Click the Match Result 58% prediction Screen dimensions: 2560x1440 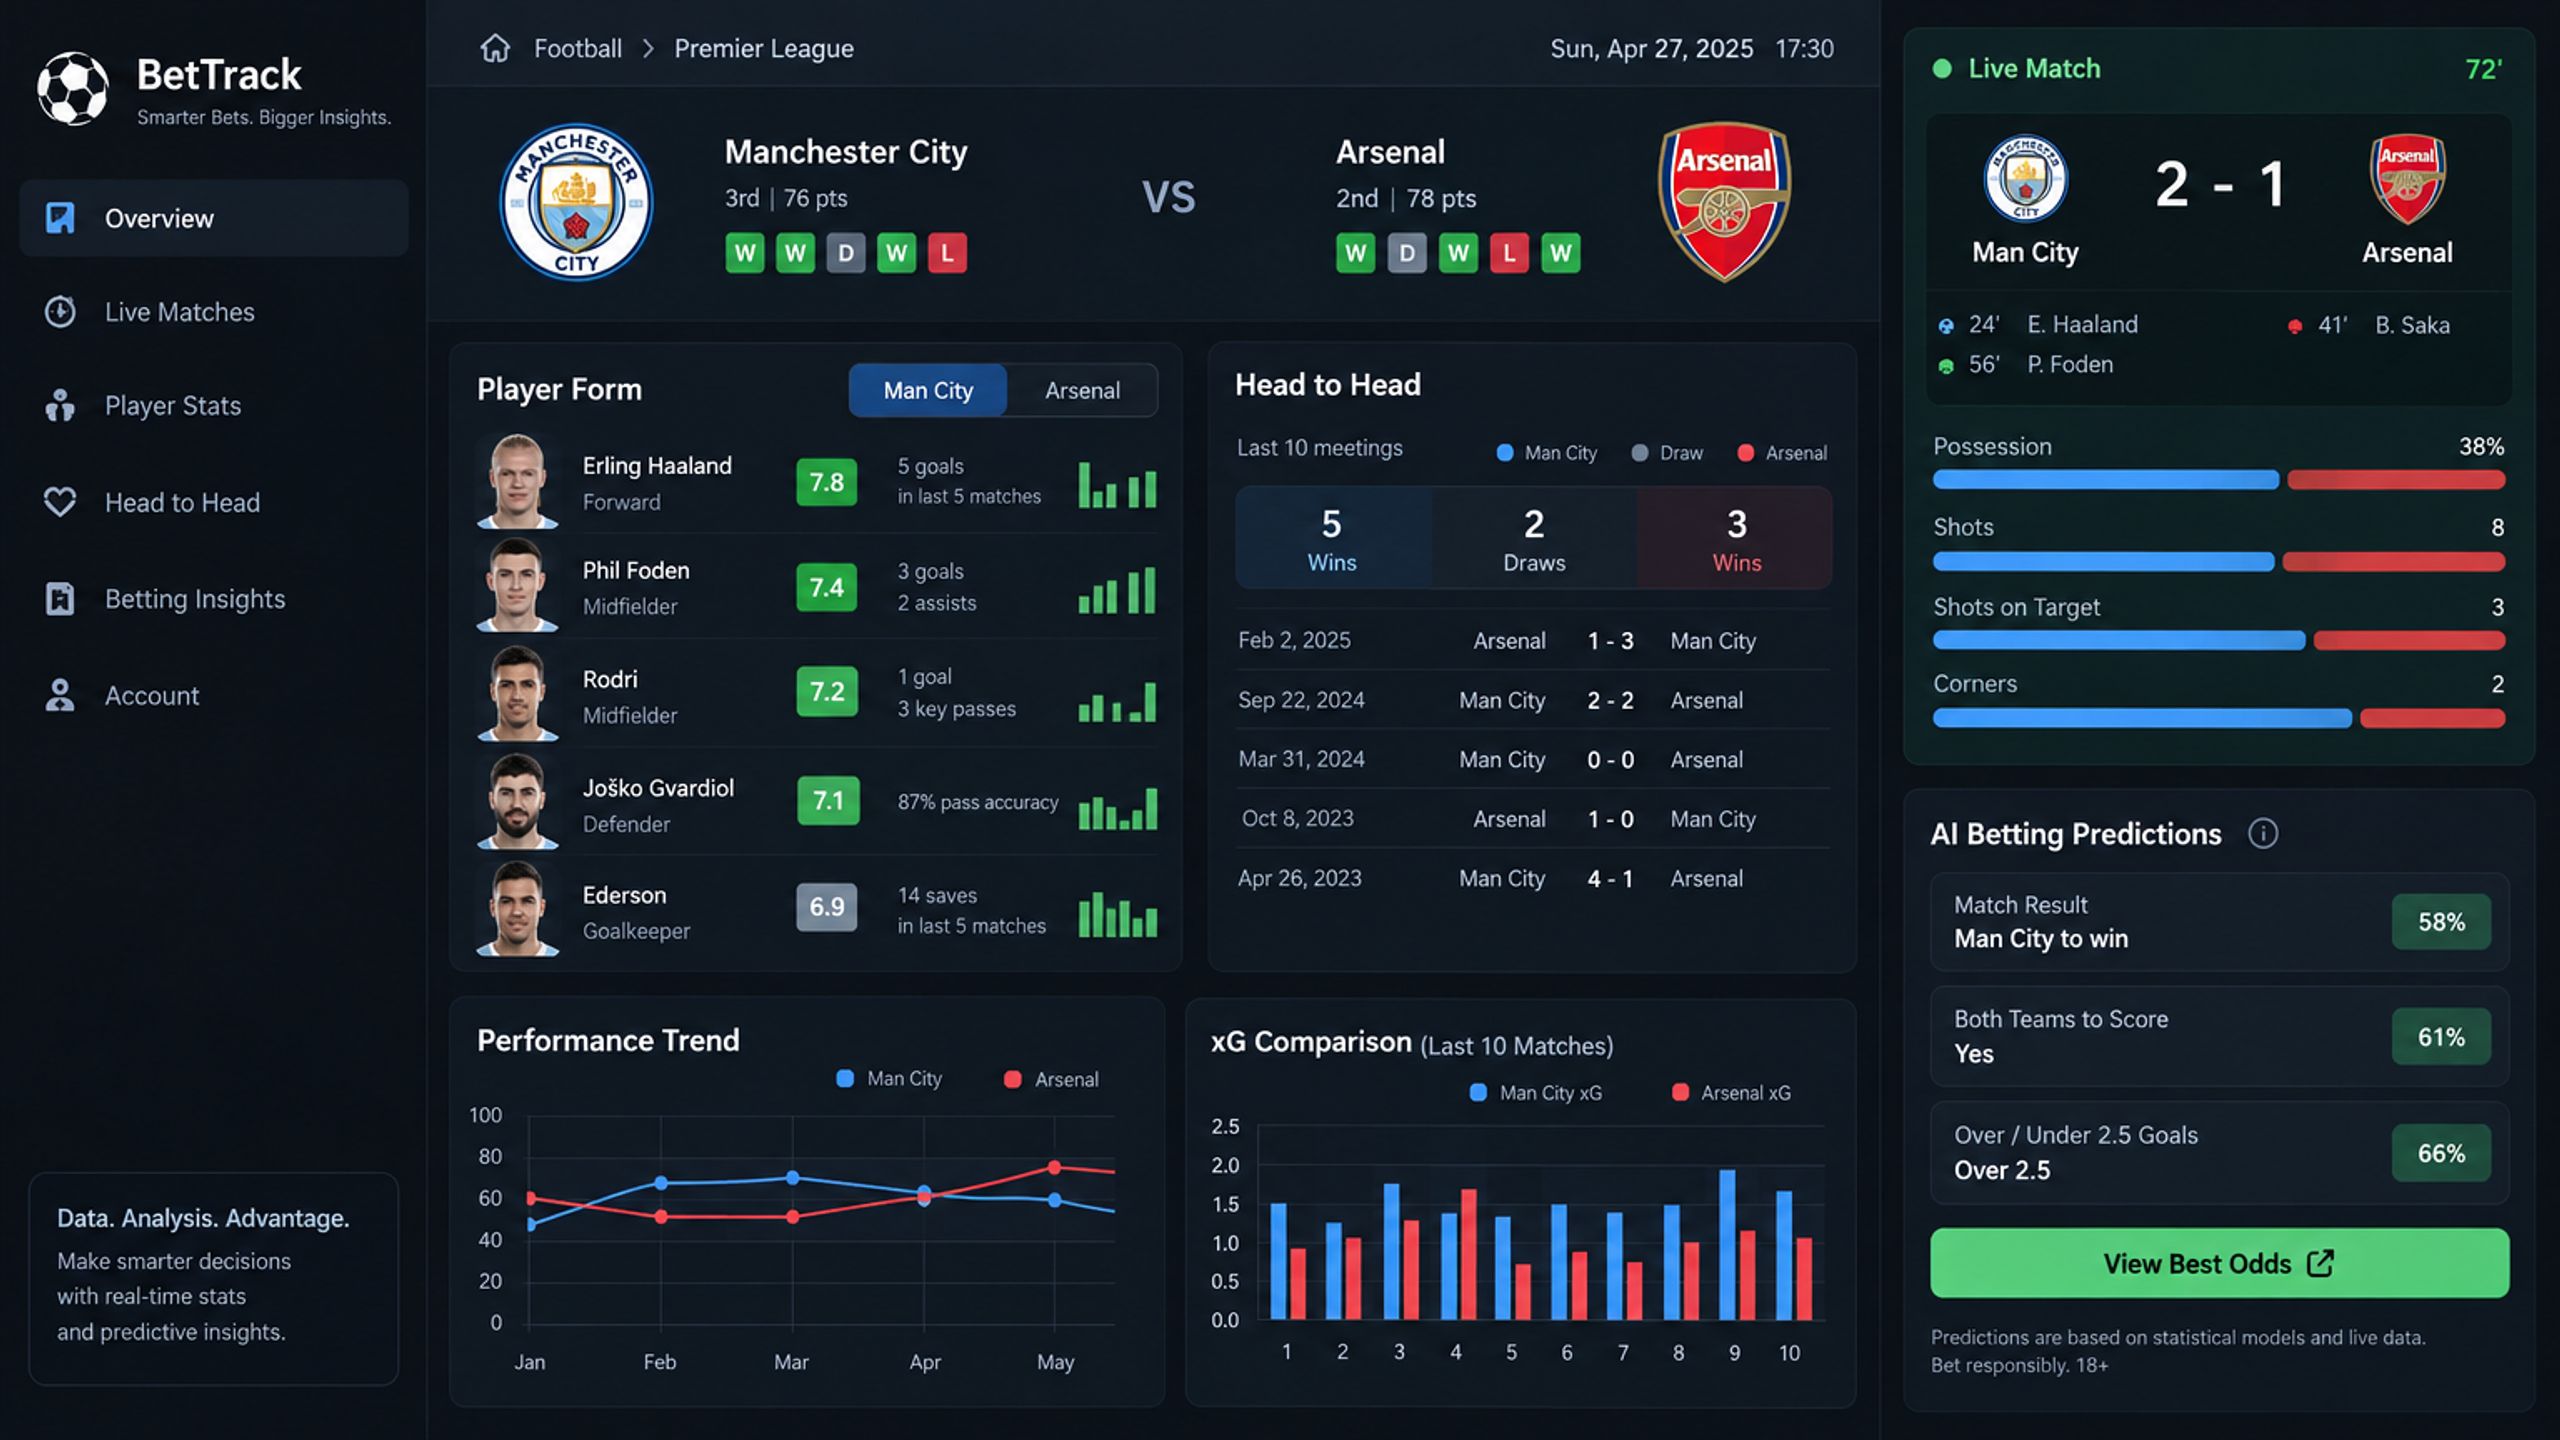pos(2219,921)
